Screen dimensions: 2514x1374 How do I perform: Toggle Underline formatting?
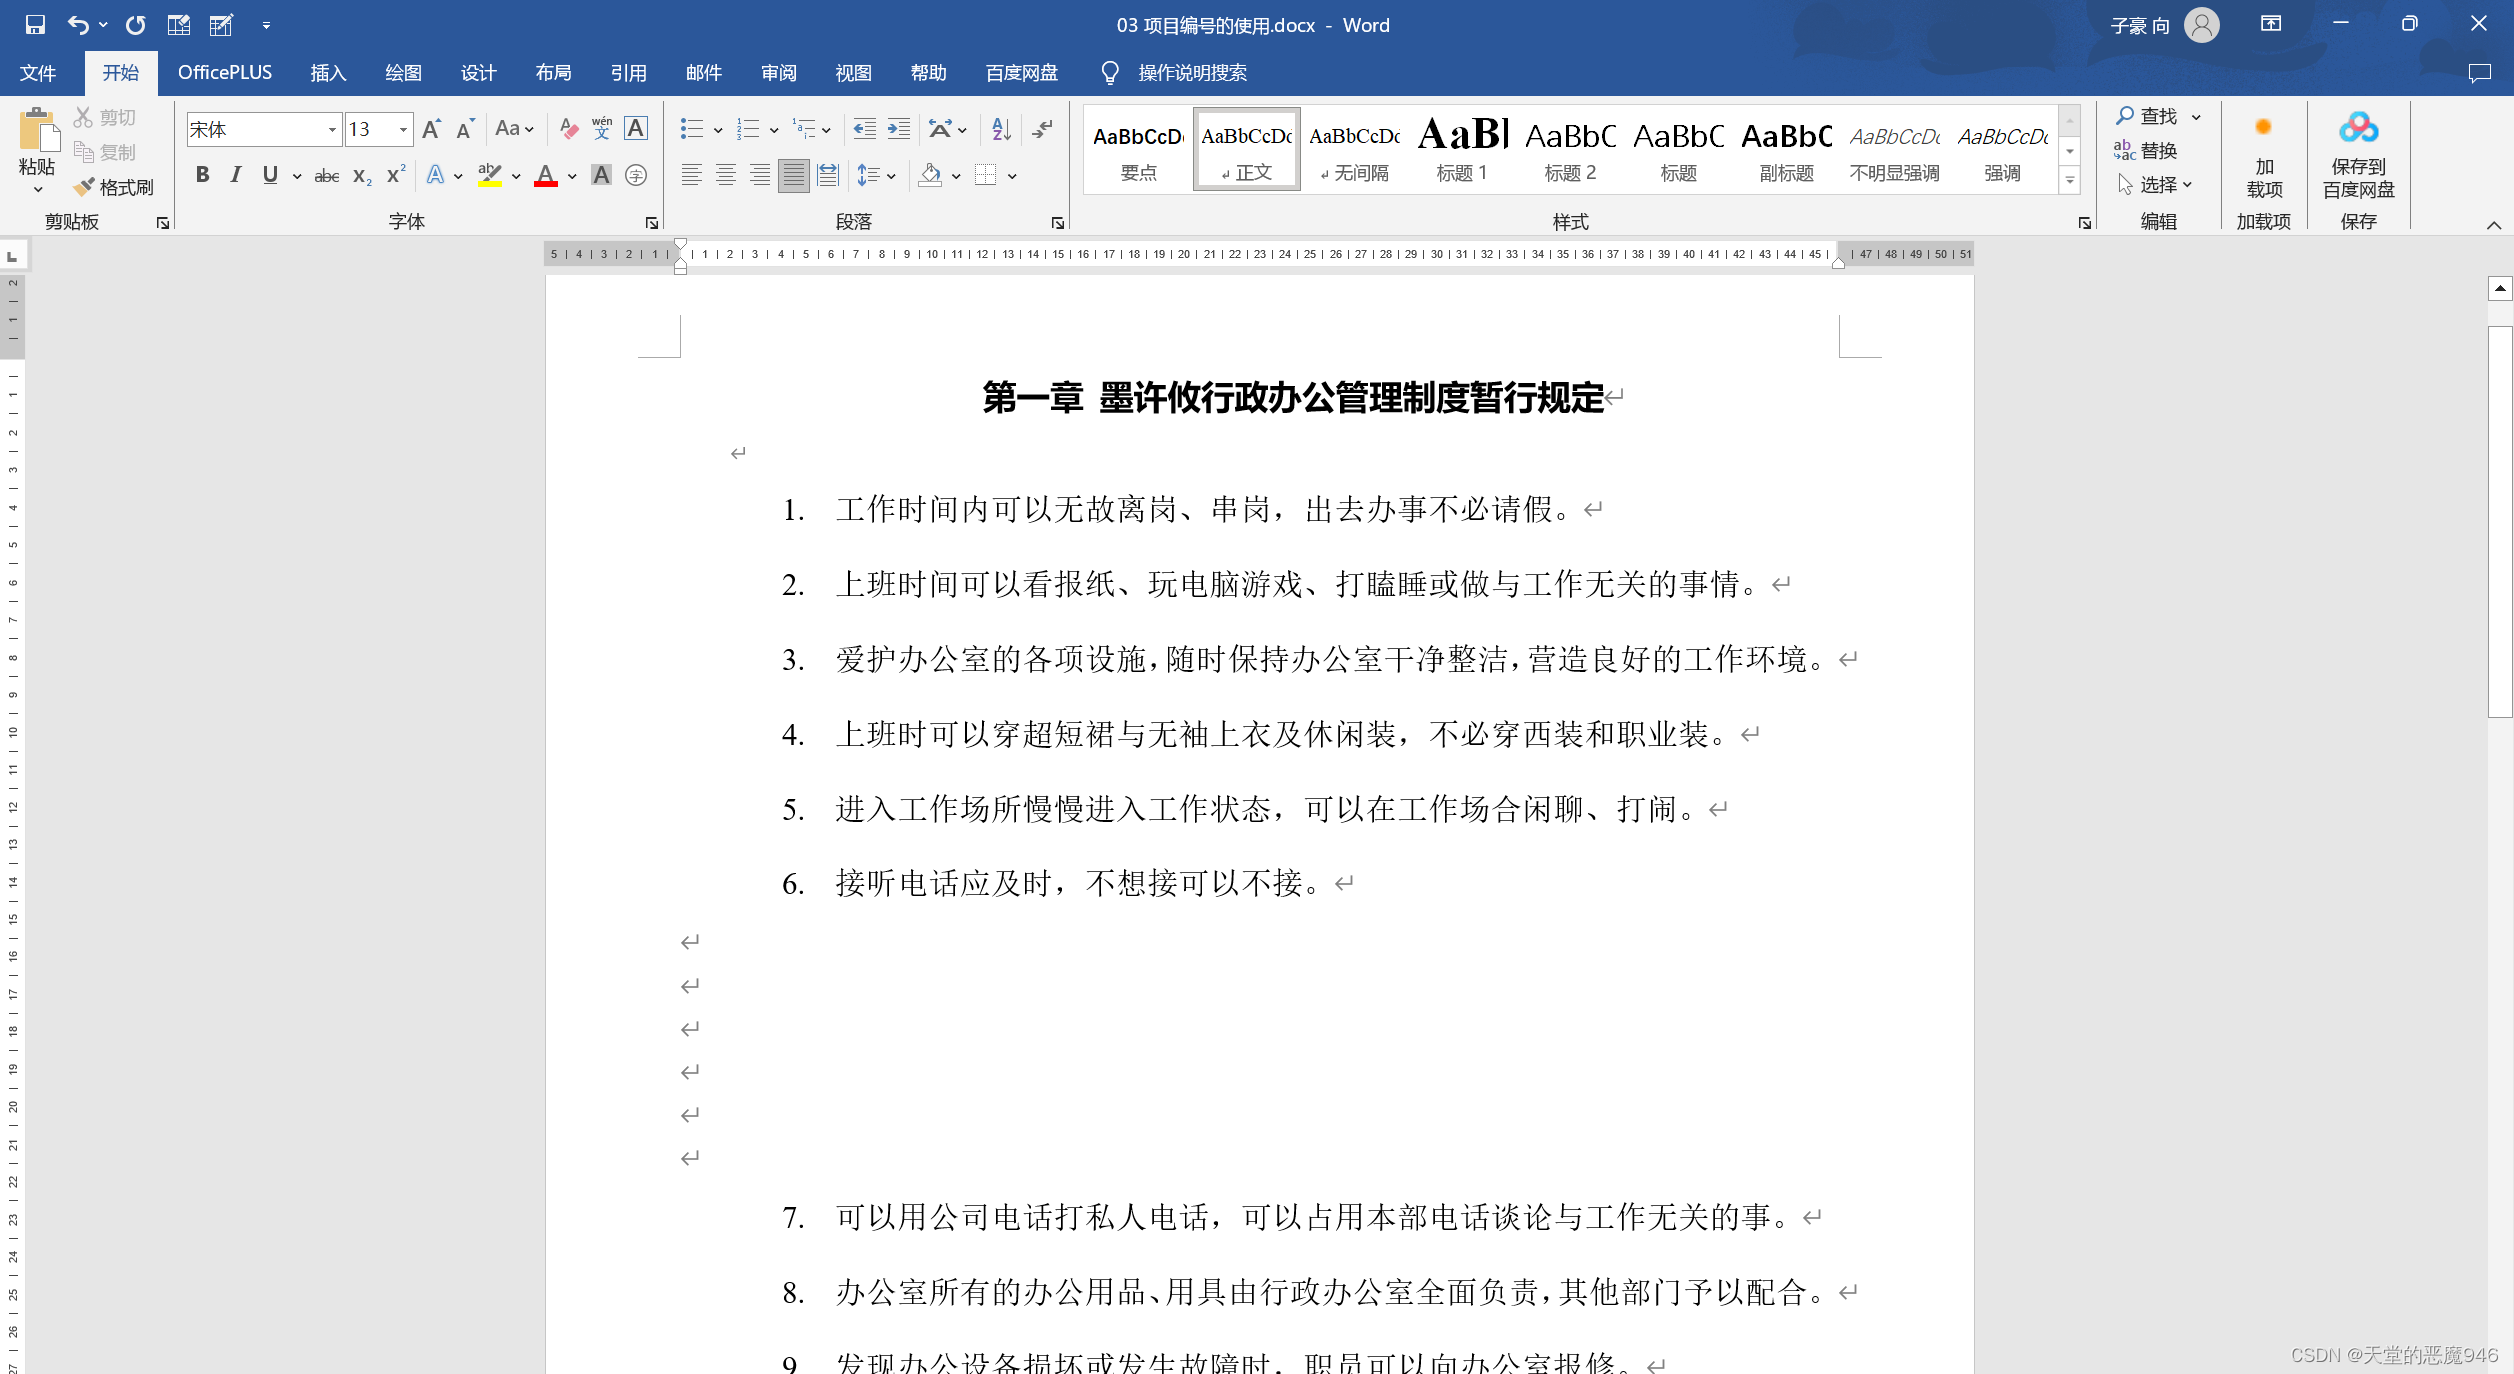tap(270, 176)
